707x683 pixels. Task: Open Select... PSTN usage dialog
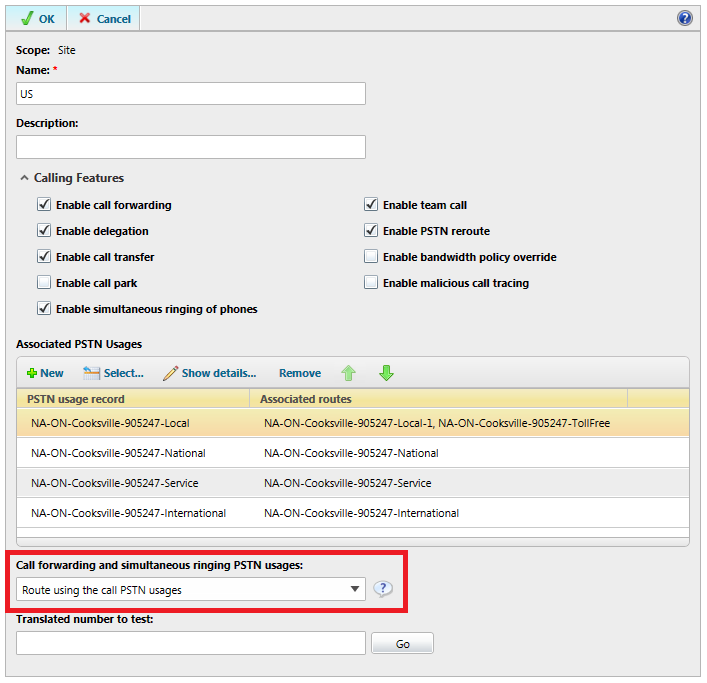pos(114,373)
